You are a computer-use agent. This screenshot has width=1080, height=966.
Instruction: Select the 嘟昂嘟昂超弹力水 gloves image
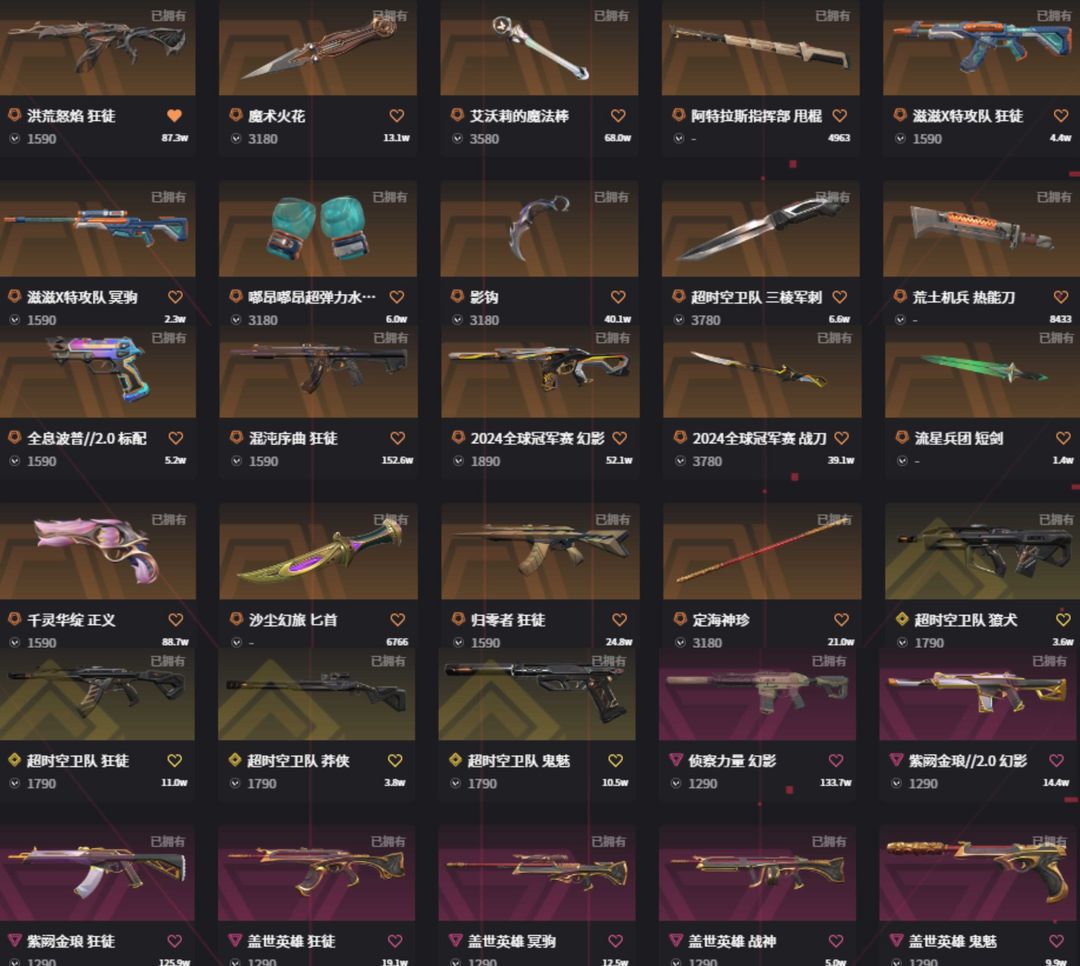(318, 229)
